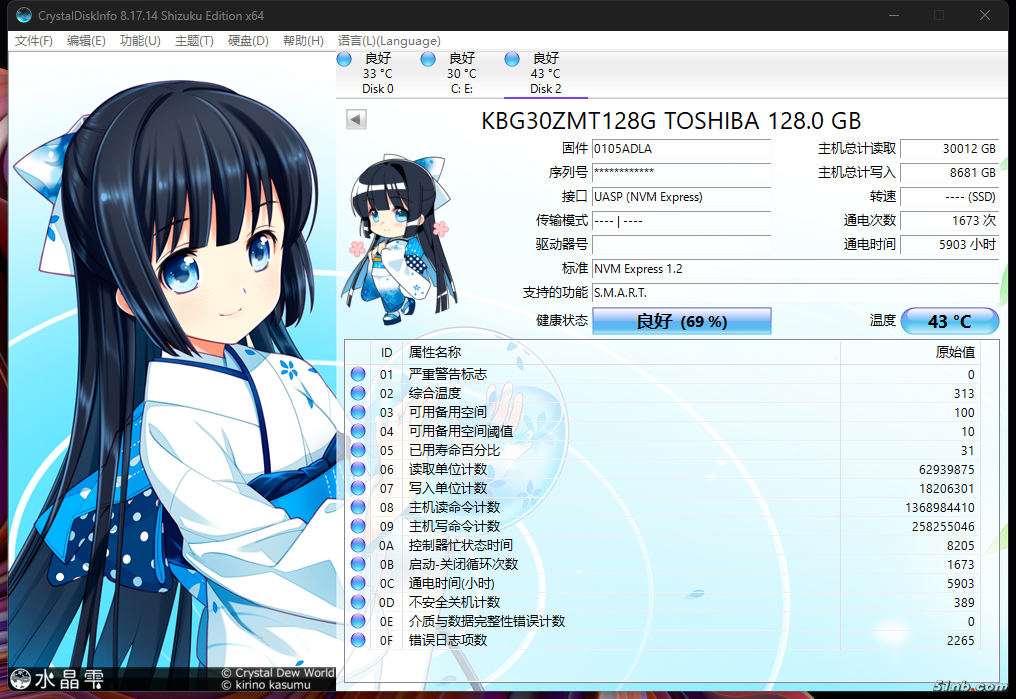This screenshot has height=699, width=1016.
Task: Click the Disk 0 health status orb
Action: [x=344, y=60]
